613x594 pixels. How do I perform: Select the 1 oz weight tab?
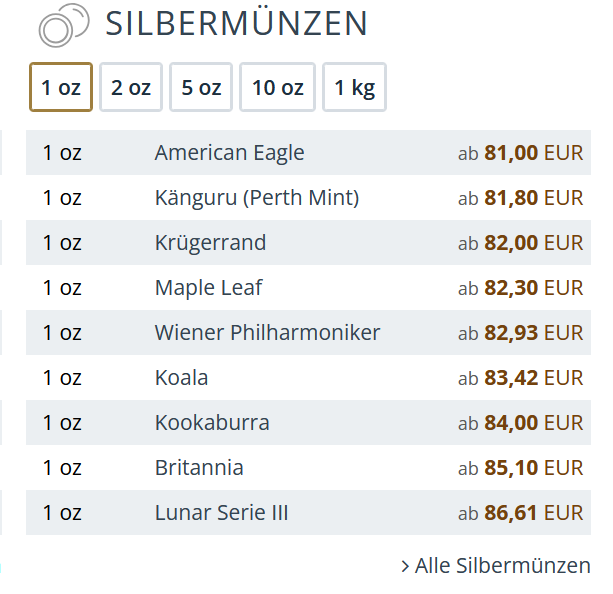click(x=61, y=87)
